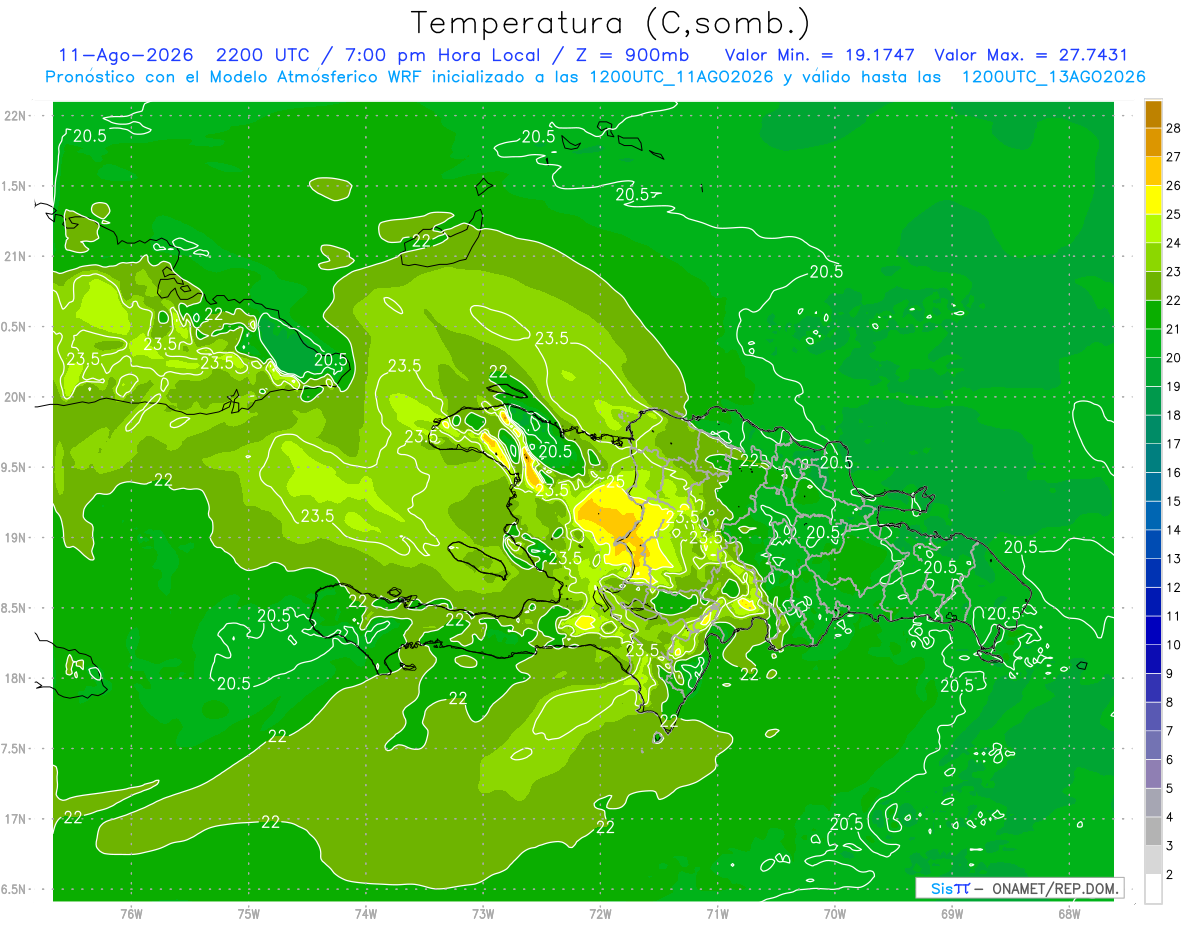Click the '2' label on the color scale
The height and width of the screenshot is (927, 1200).
[x=1170, y=875]
